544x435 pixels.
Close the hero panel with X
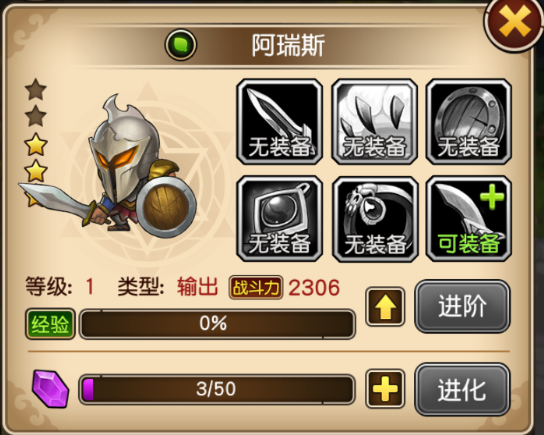pos(514,24)
